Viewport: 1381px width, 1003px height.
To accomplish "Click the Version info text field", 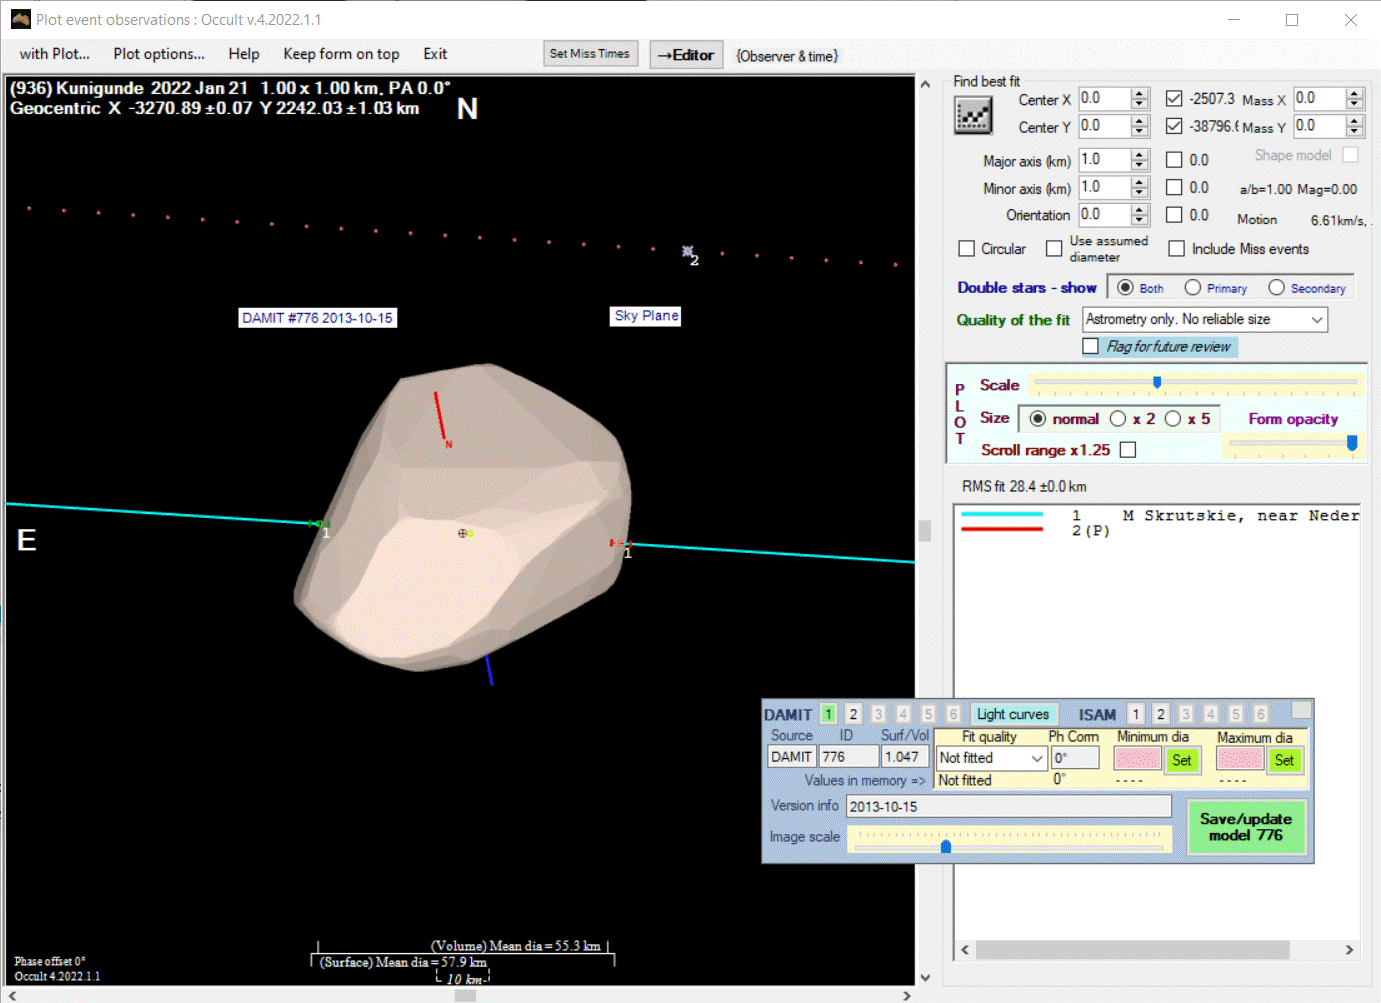I will pos(1008,807).
